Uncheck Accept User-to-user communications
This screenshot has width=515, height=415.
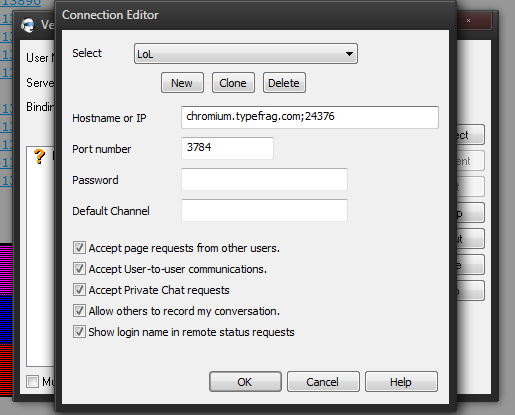tap(79, 269)
